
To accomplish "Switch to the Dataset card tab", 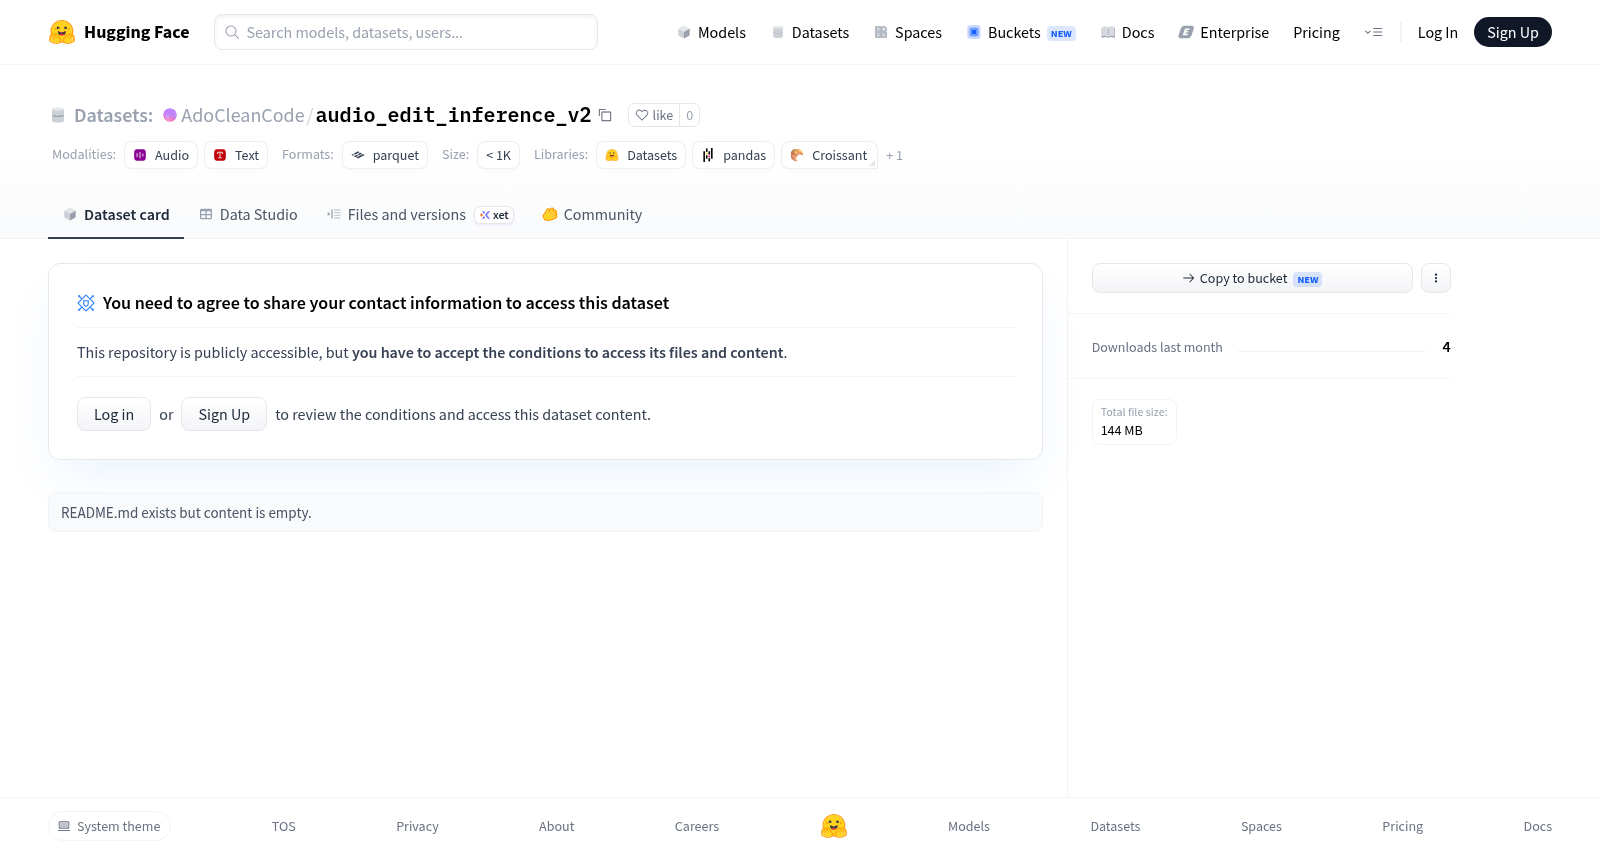I will tap(116, 214).
